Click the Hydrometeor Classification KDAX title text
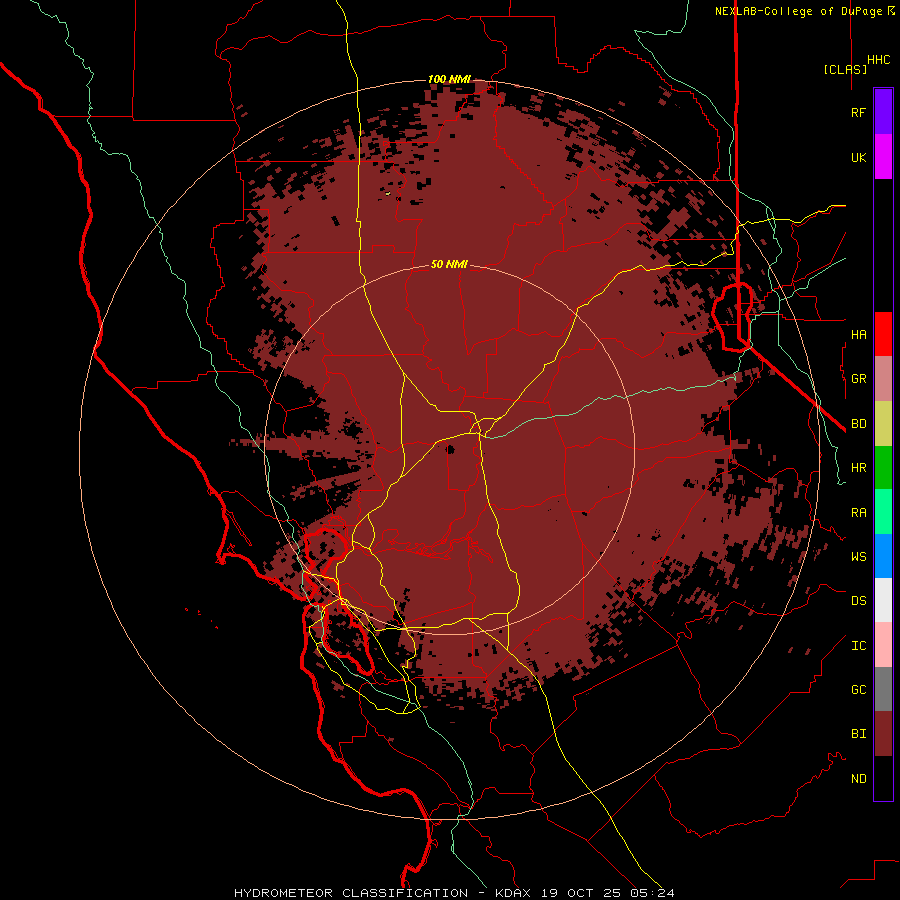The image size is (900, 900). tap(454, 893)
